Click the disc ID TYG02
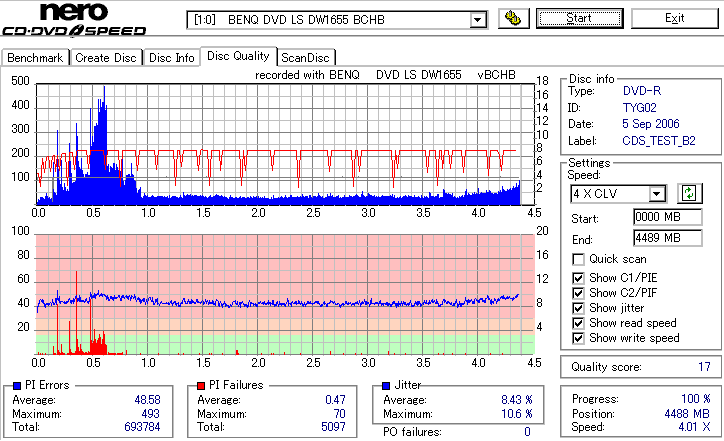This screenshot has width=724, height=441. [x=639, y=108]
